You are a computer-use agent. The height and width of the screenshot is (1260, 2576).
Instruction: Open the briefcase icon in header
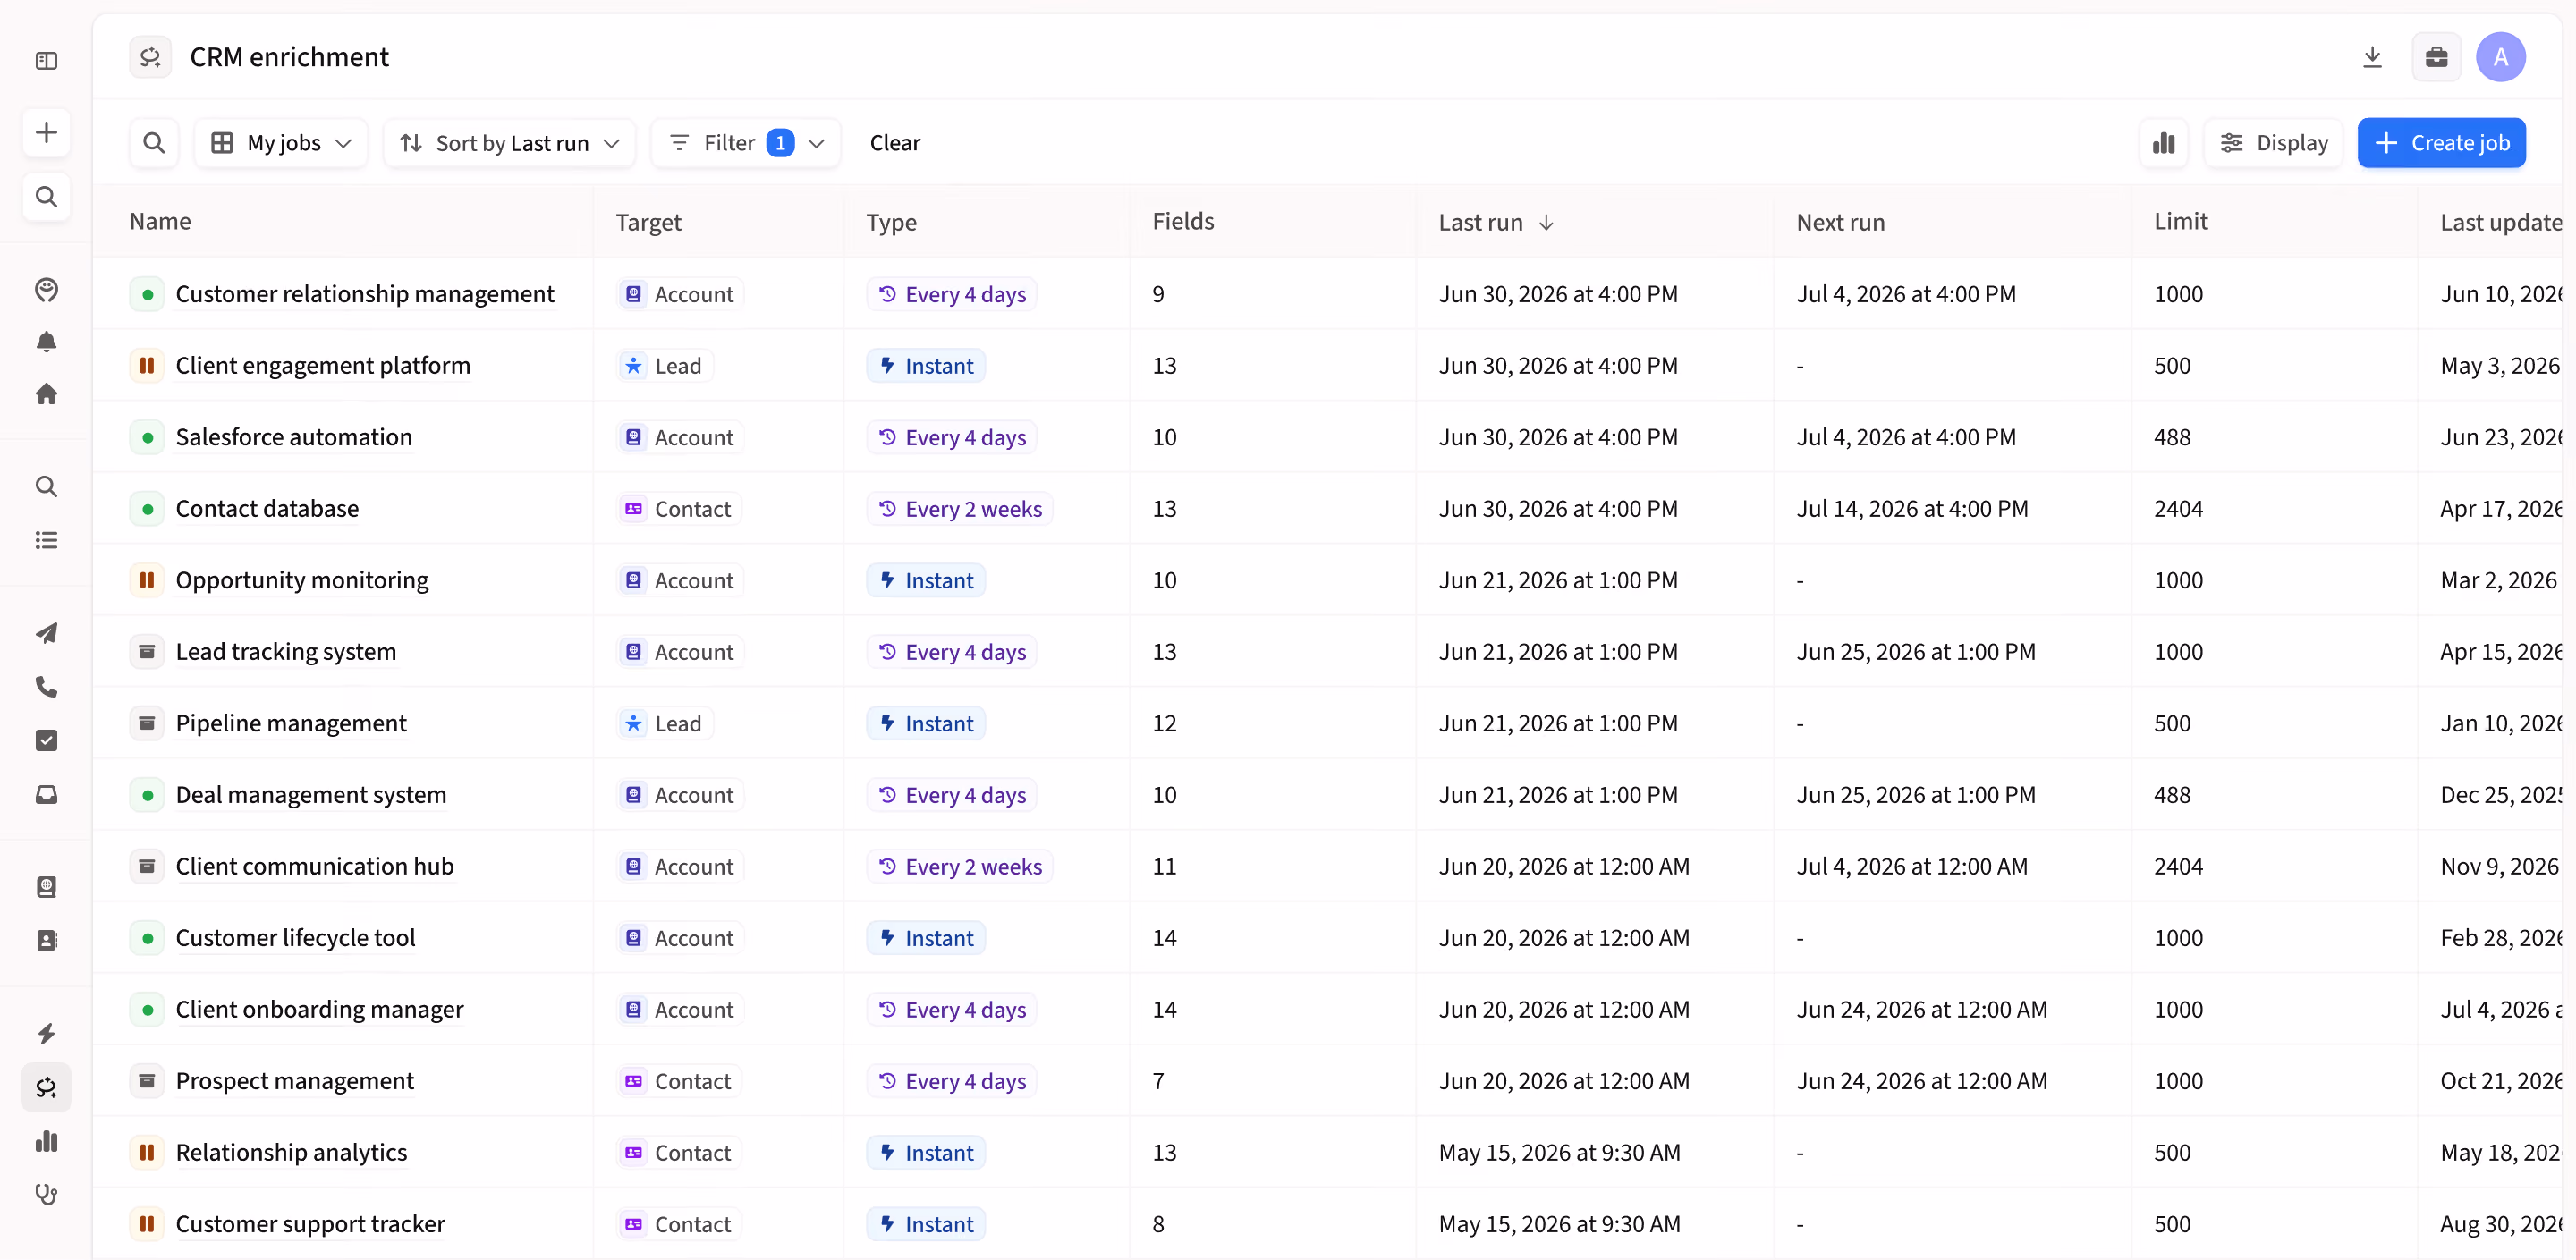[2436, 57]
